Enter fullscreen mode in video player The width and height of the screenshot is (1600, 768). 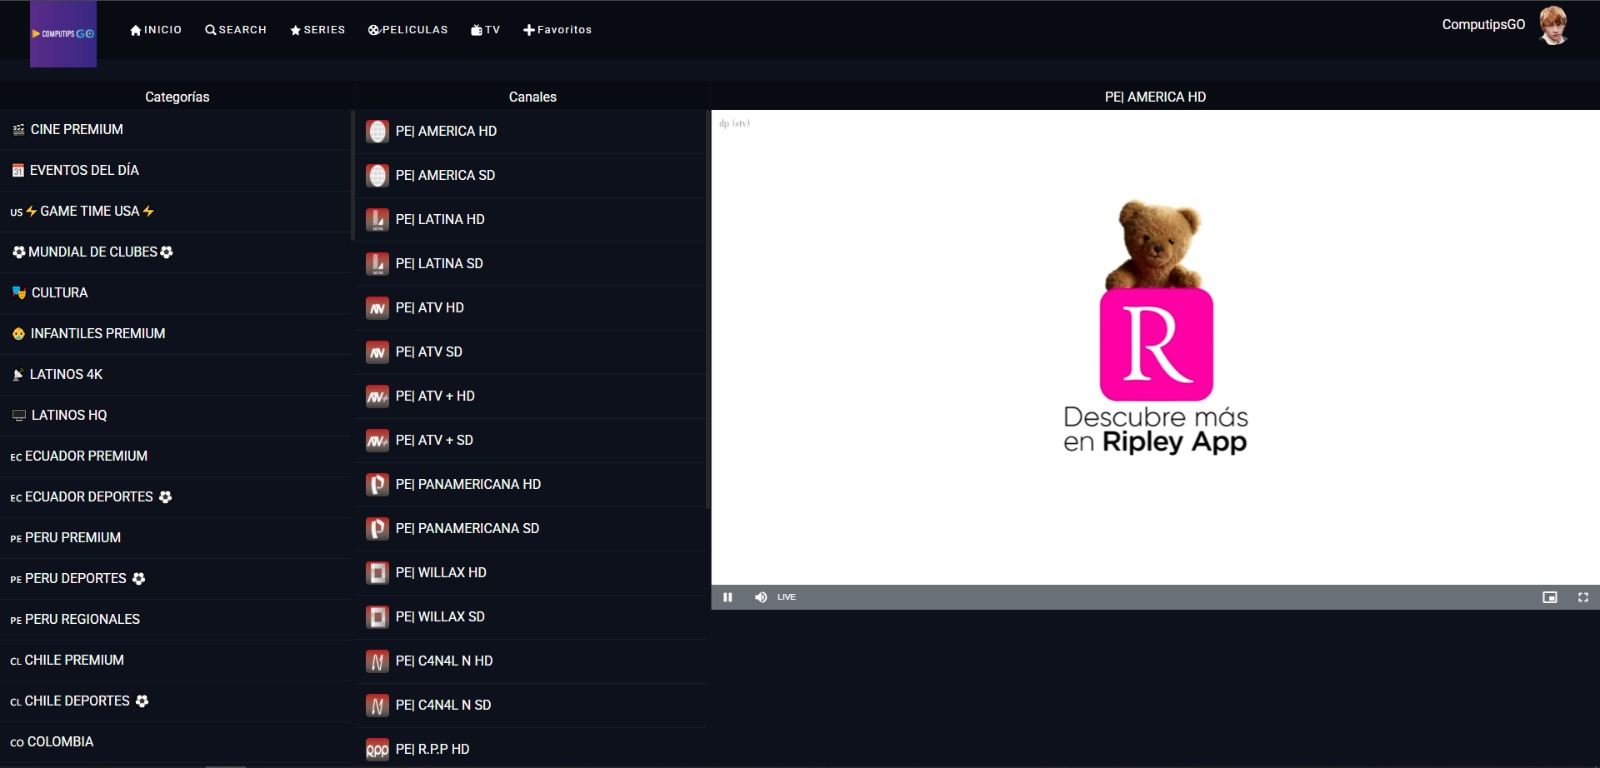click(1583, 597)
